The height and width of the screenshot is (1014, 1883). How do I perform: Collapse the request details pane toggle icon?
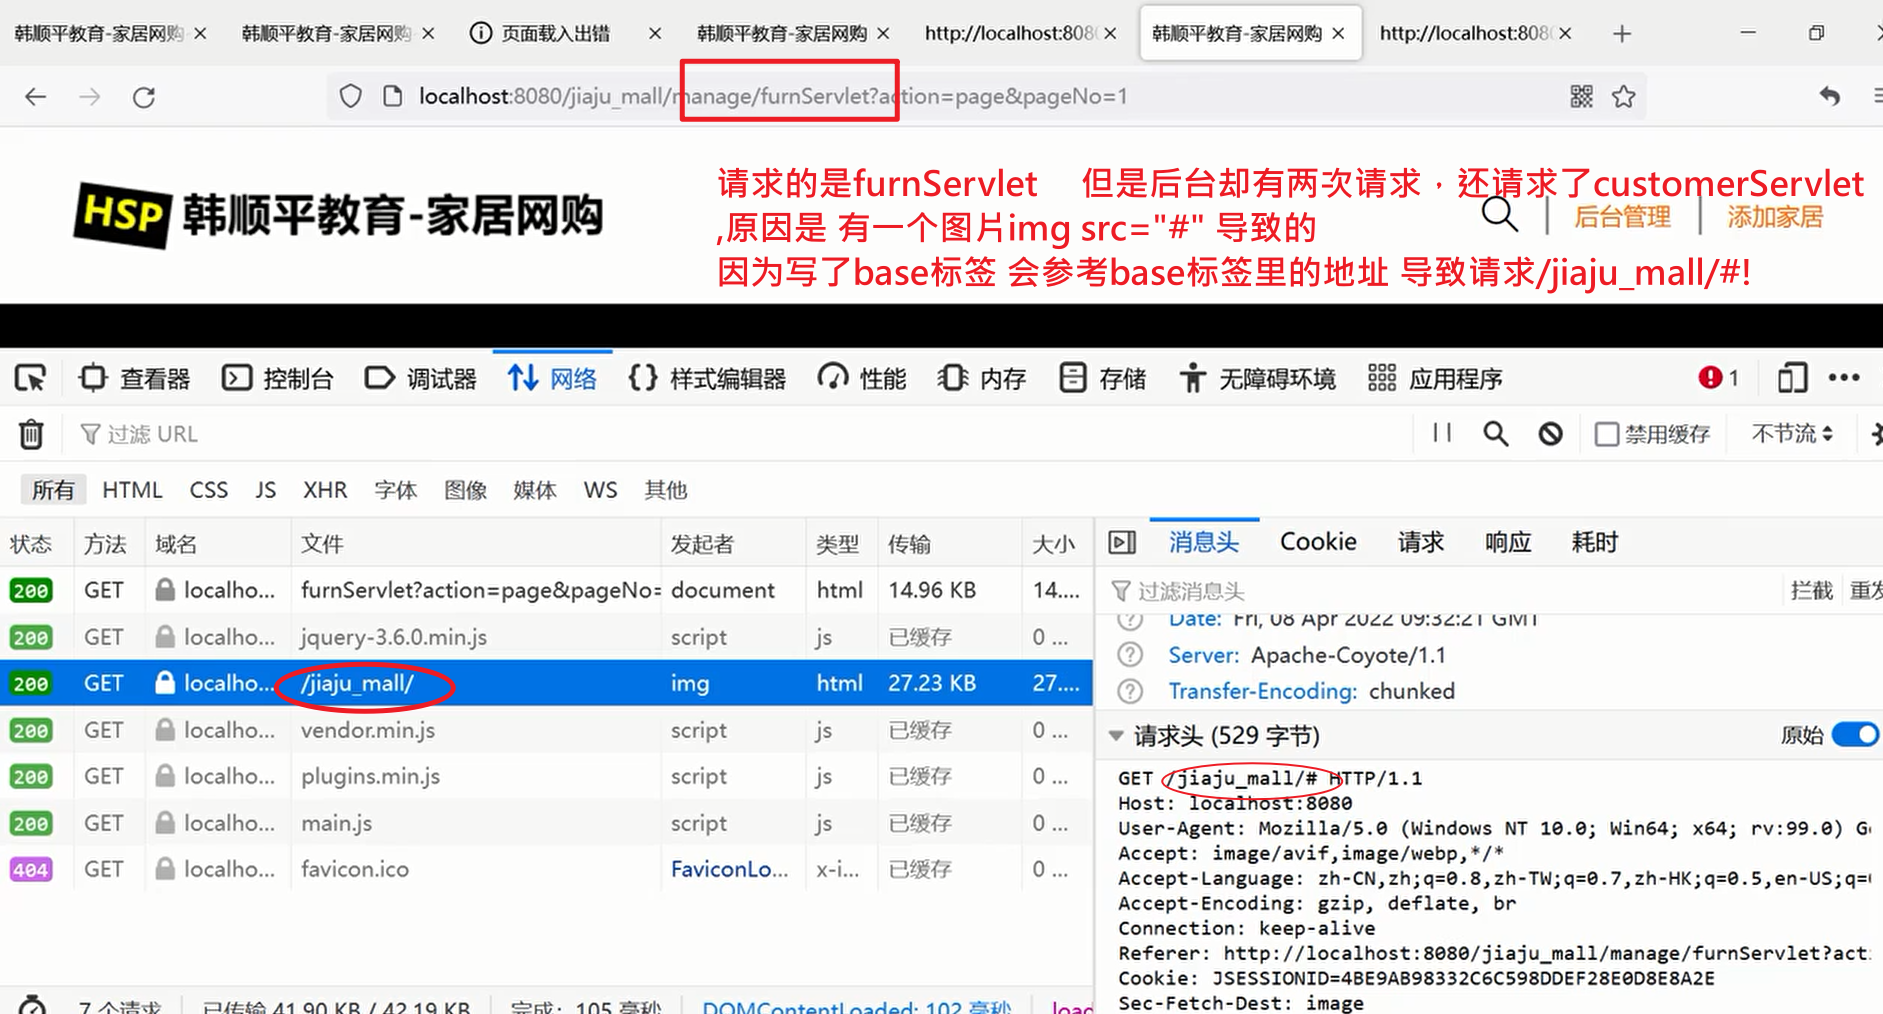click(x=1122, y=542)
